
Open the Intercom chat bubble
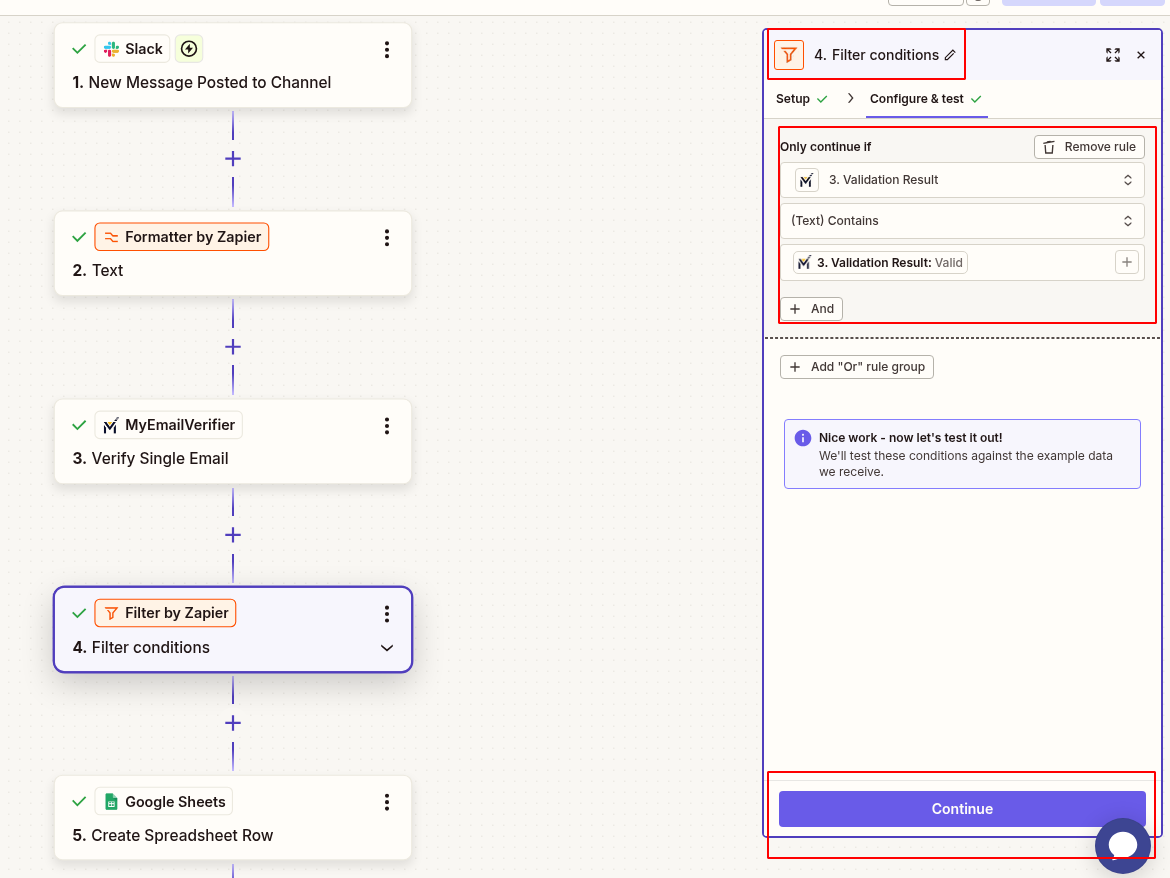[1122, 845]
